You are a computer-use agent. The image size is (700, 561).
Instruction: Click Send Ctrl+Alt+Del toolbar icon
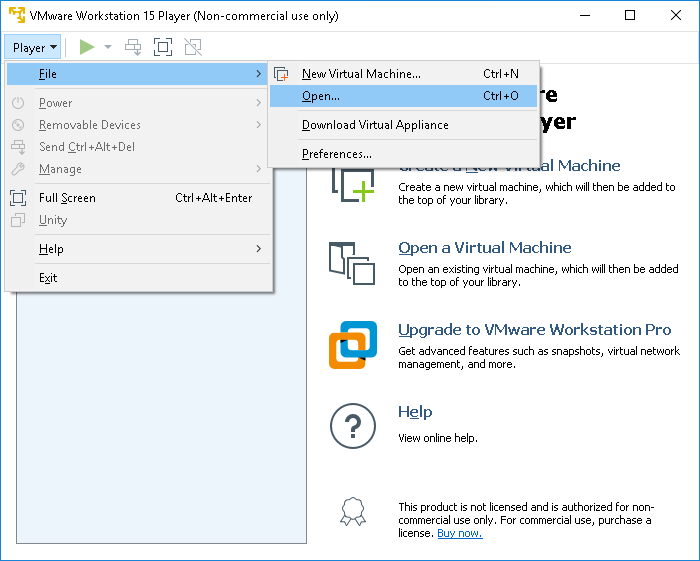click(x=133, y=47)
